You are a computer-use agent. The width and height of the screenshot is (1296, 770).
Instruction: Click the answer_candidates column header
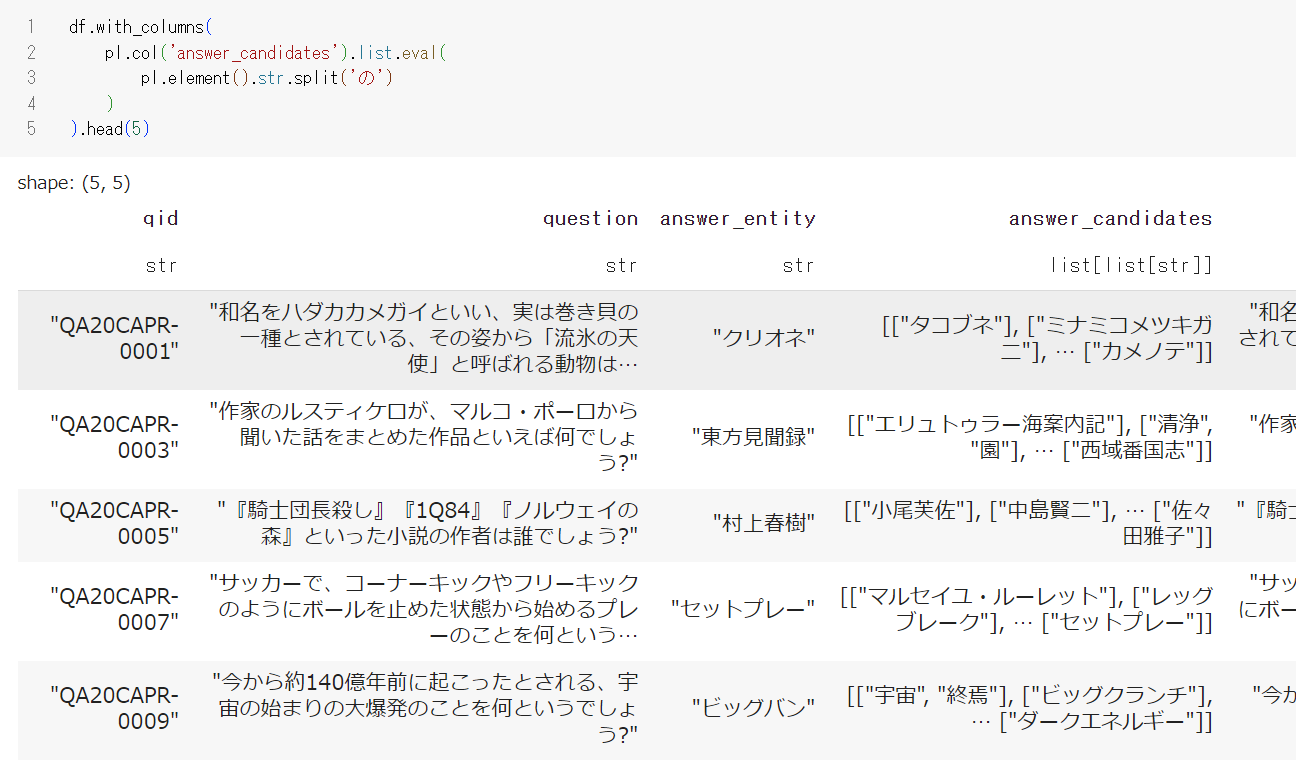click(1110, 217)
